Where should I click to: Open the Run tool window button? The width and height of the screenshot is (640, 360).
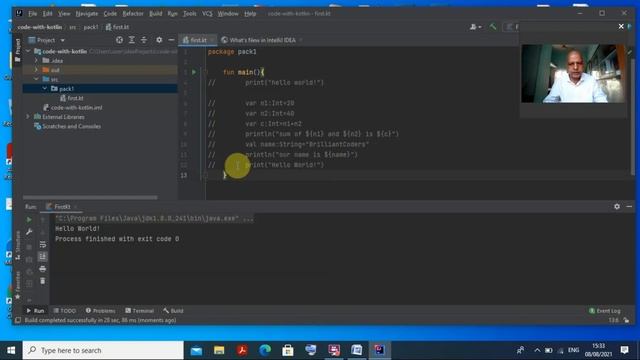pyautogui.click(x=35, y=311)
